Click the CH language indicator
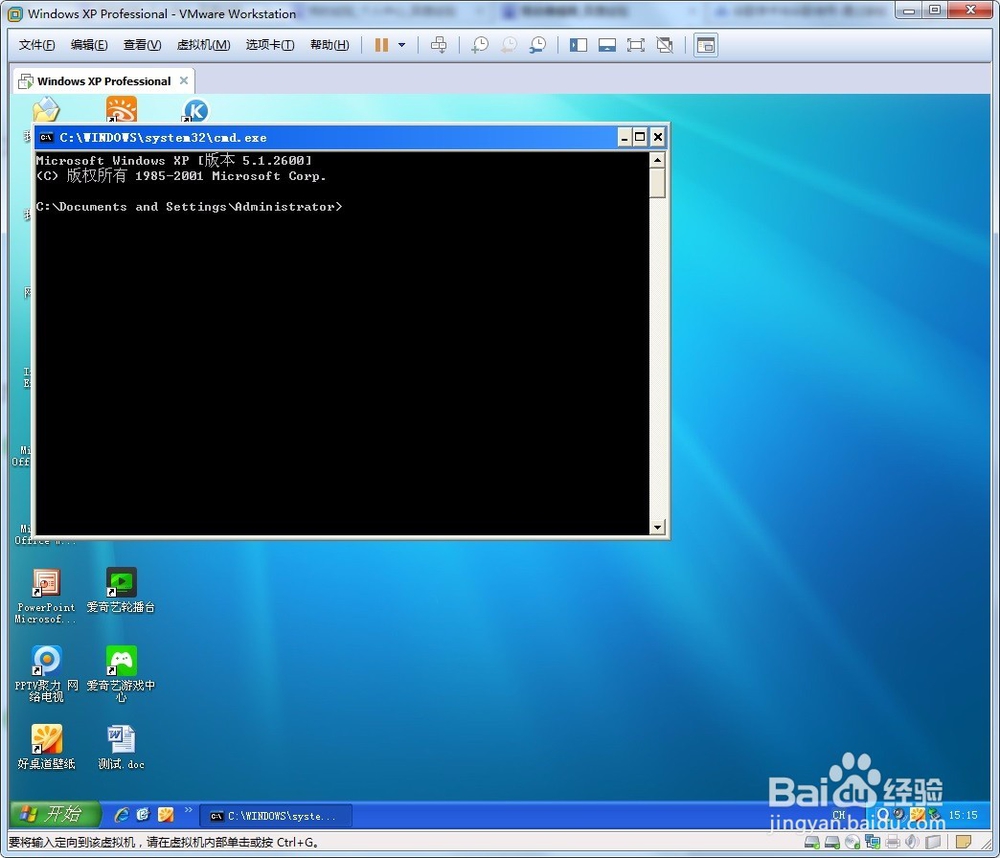Screen dimensions: 1000x858 839,815
